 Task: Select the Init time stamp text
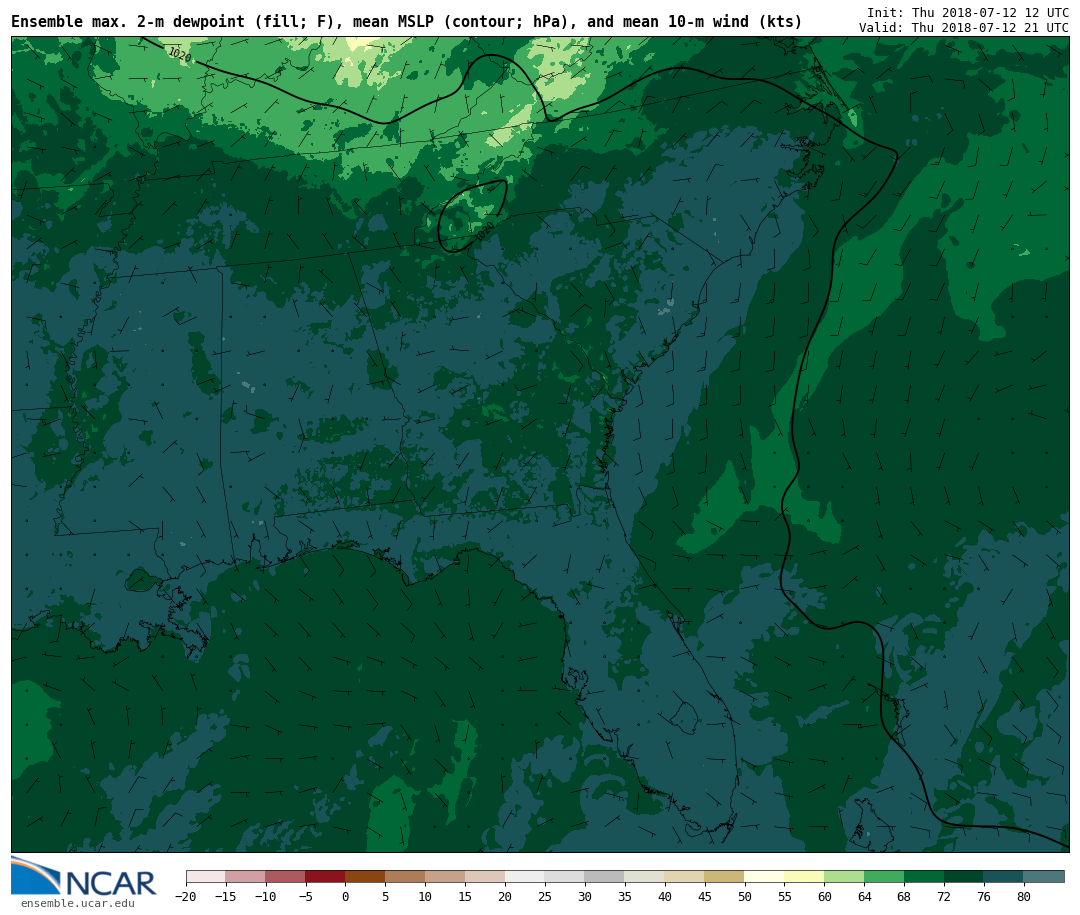967,12
